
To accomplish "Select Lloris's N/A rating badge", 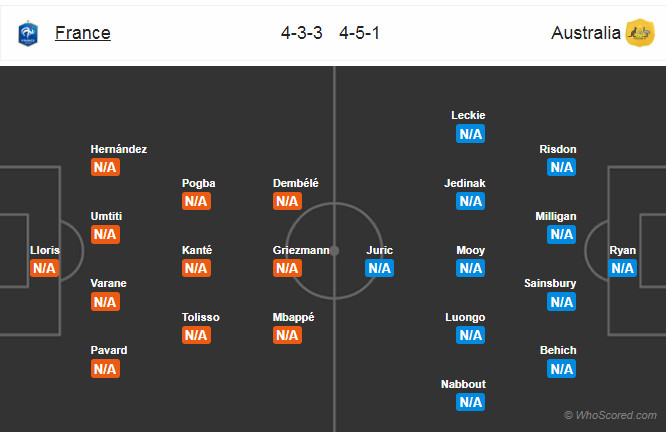I will (44, 268).
